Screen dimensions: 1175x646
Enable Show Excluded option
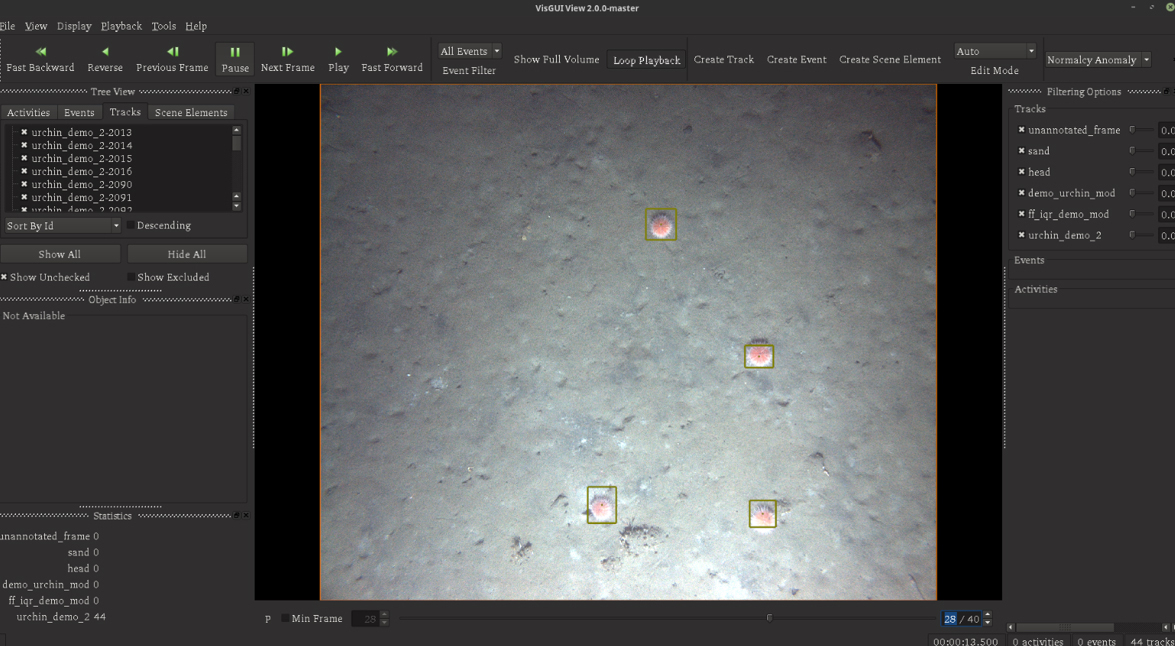(131, 277)
